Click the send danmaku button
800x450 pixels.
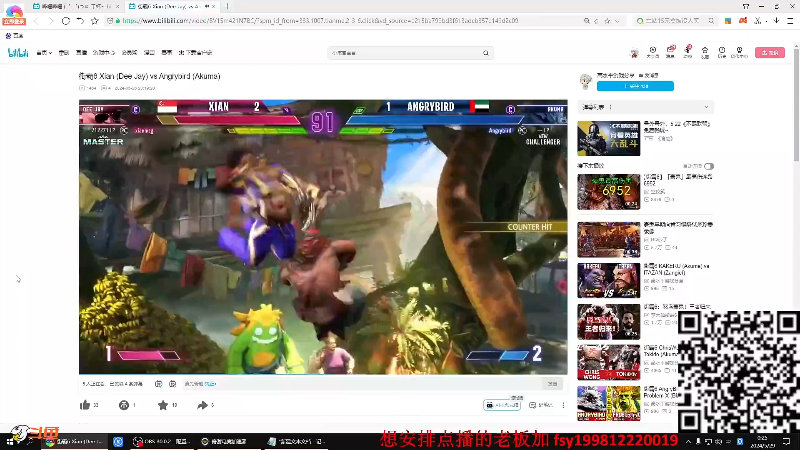[x=552, y=384]
